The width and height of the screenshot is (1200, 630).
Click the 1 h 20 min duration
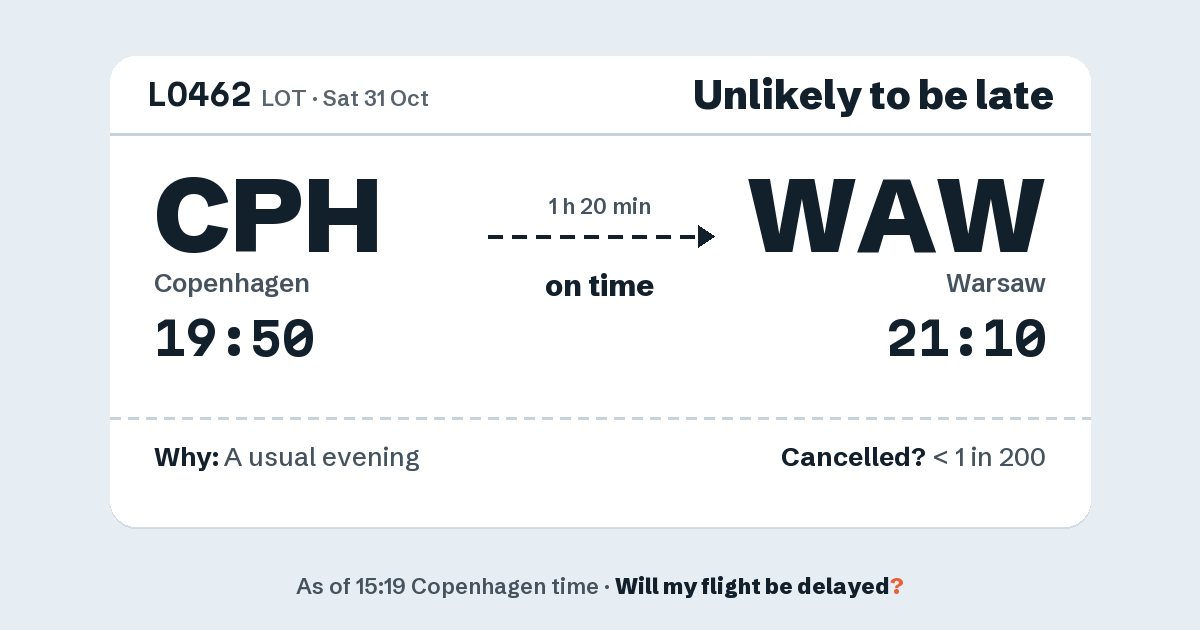point(599,207)
